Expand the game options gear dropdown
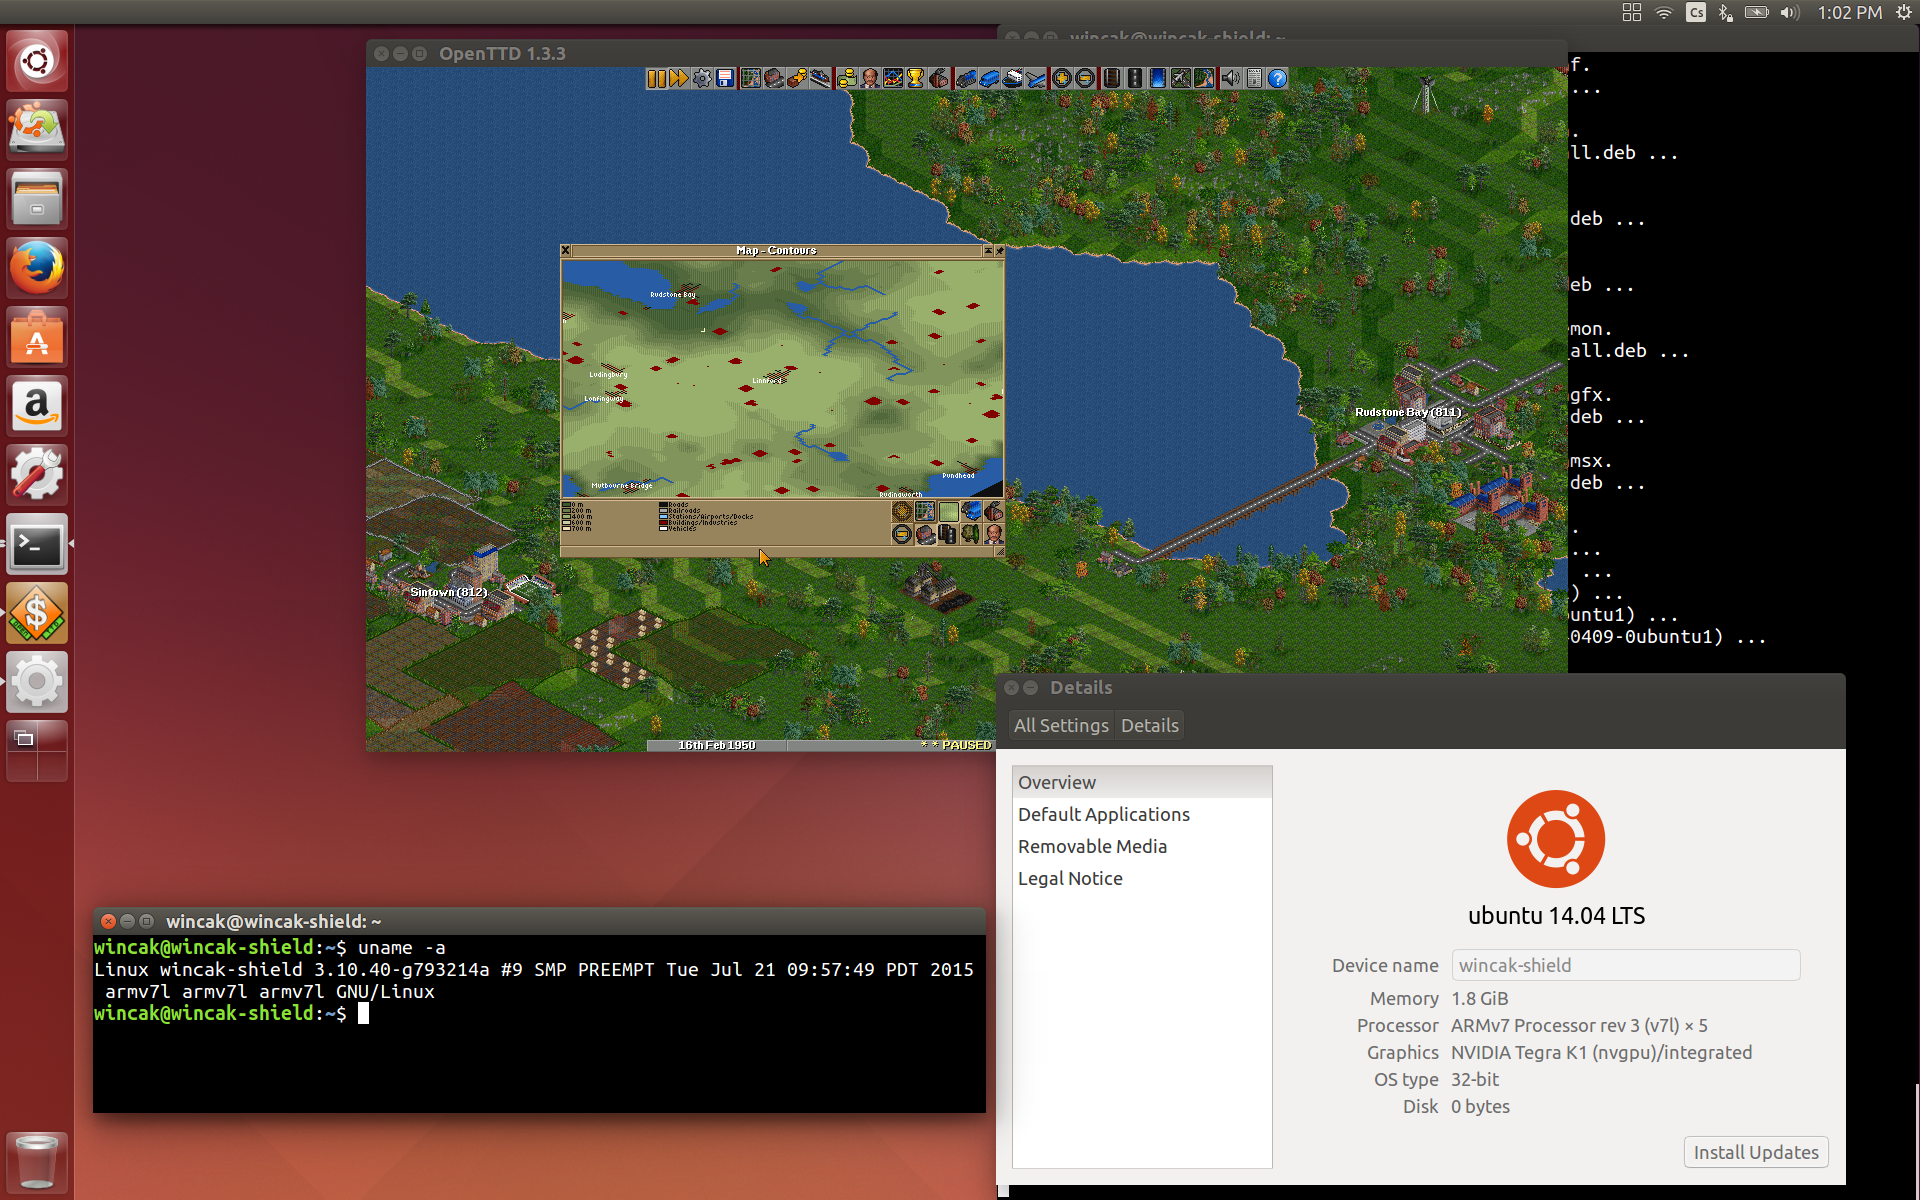Image resolution: width=1920 pixels, height=1200 pixels. pos(702,78)
